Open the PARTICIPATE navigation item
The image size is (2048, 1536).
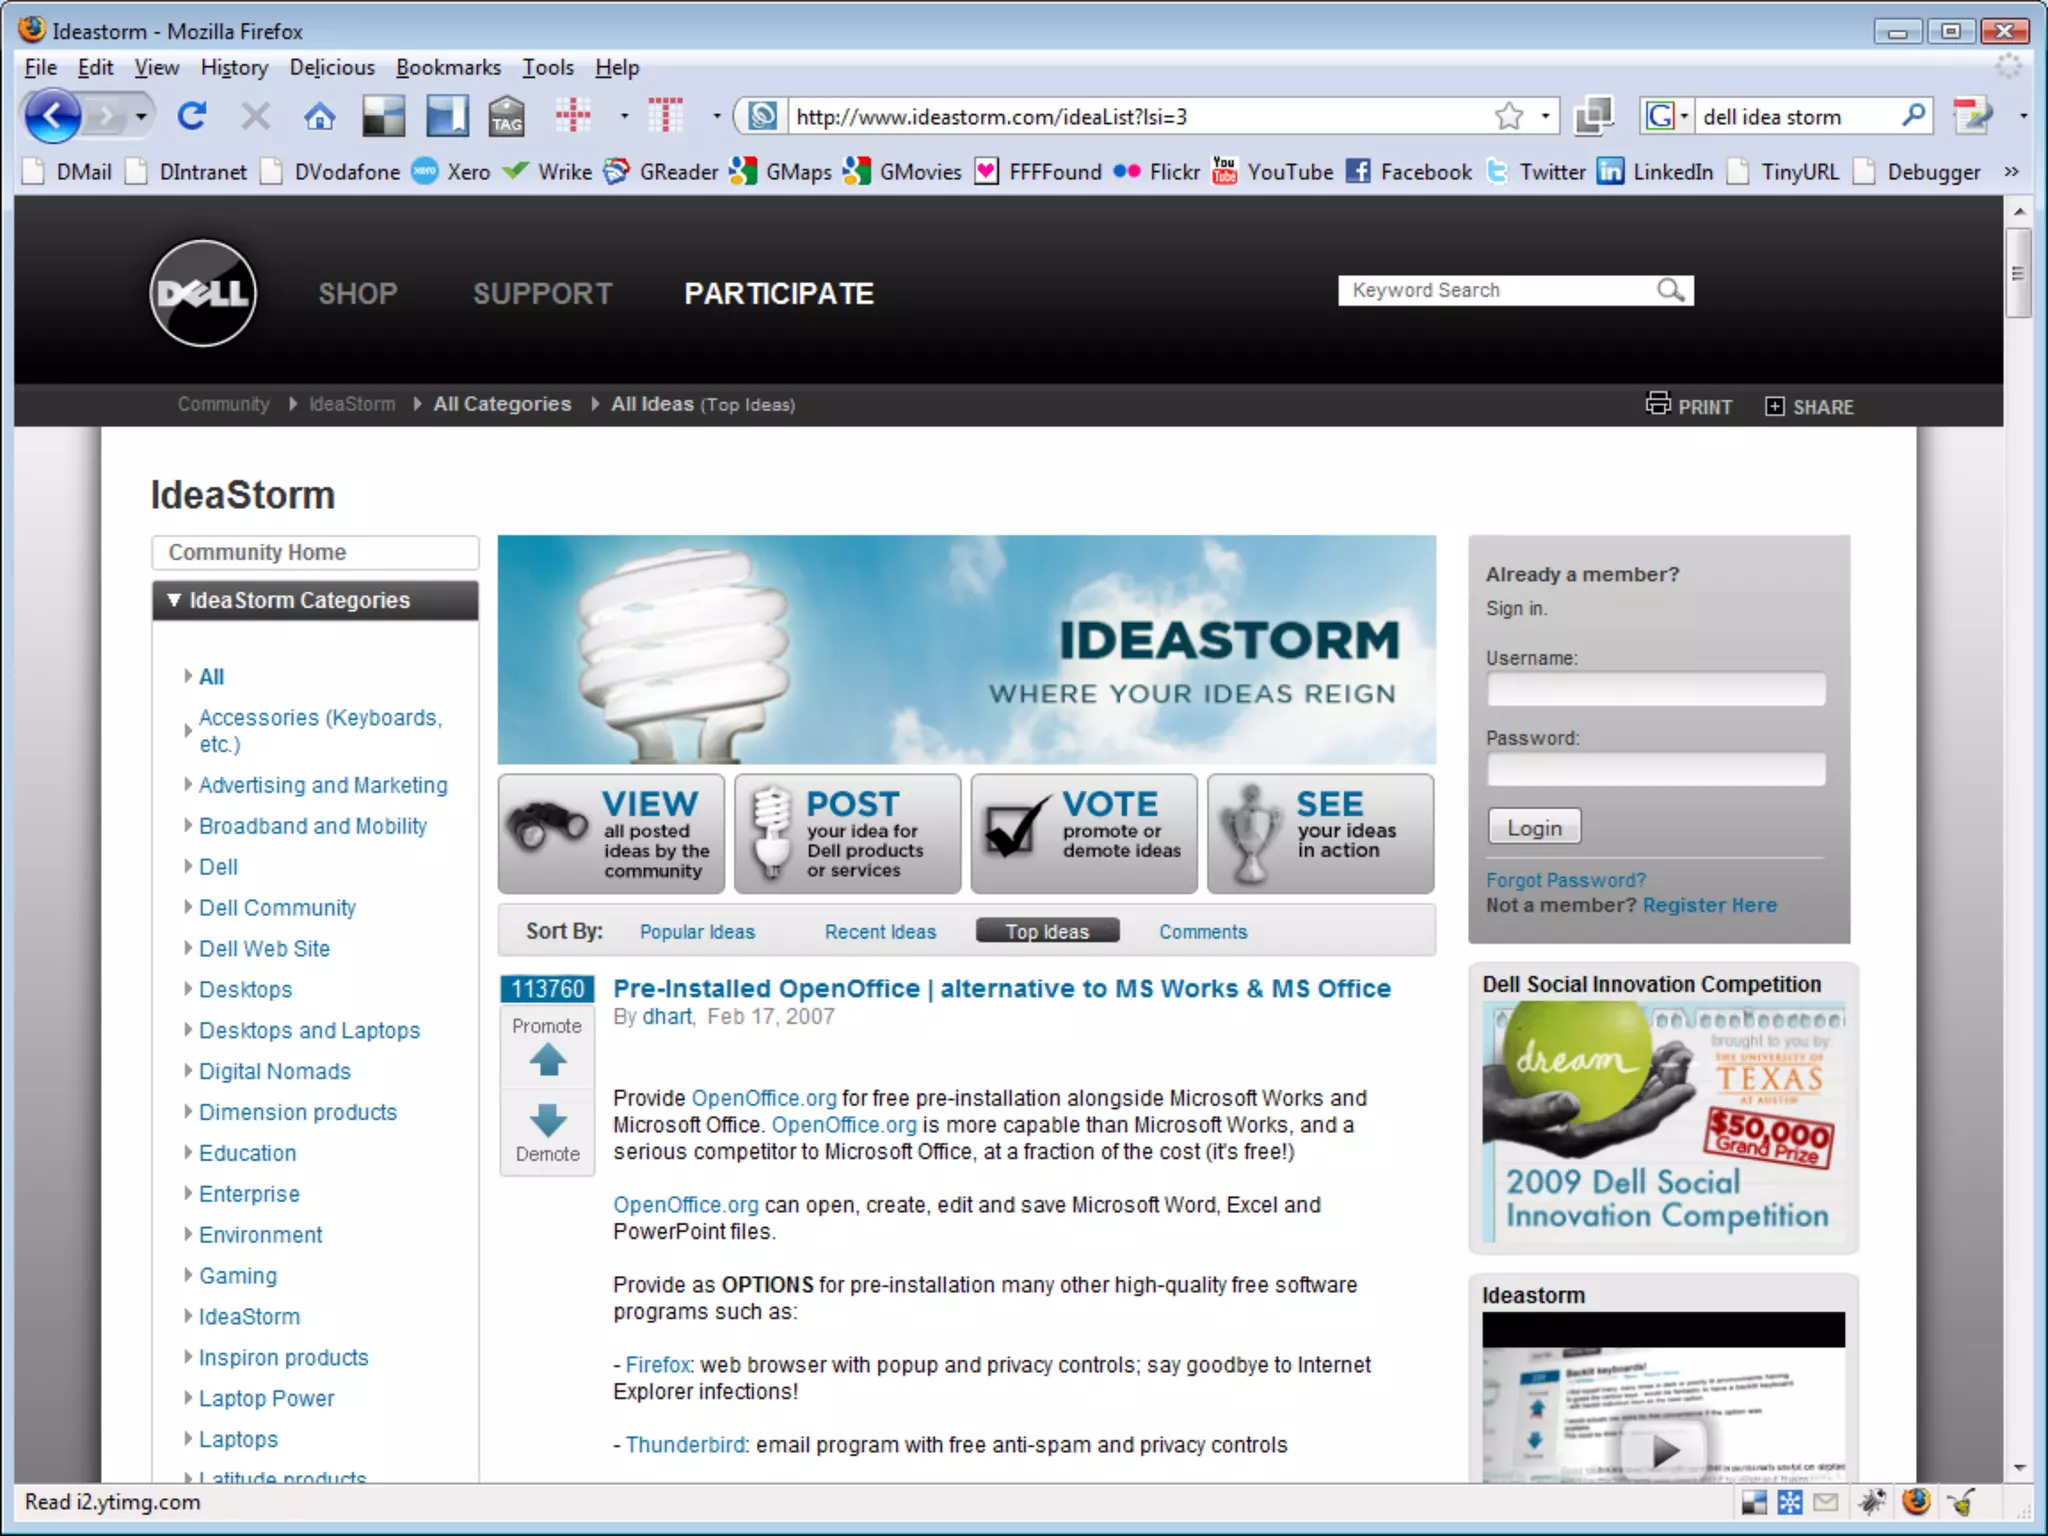[779, 293]
